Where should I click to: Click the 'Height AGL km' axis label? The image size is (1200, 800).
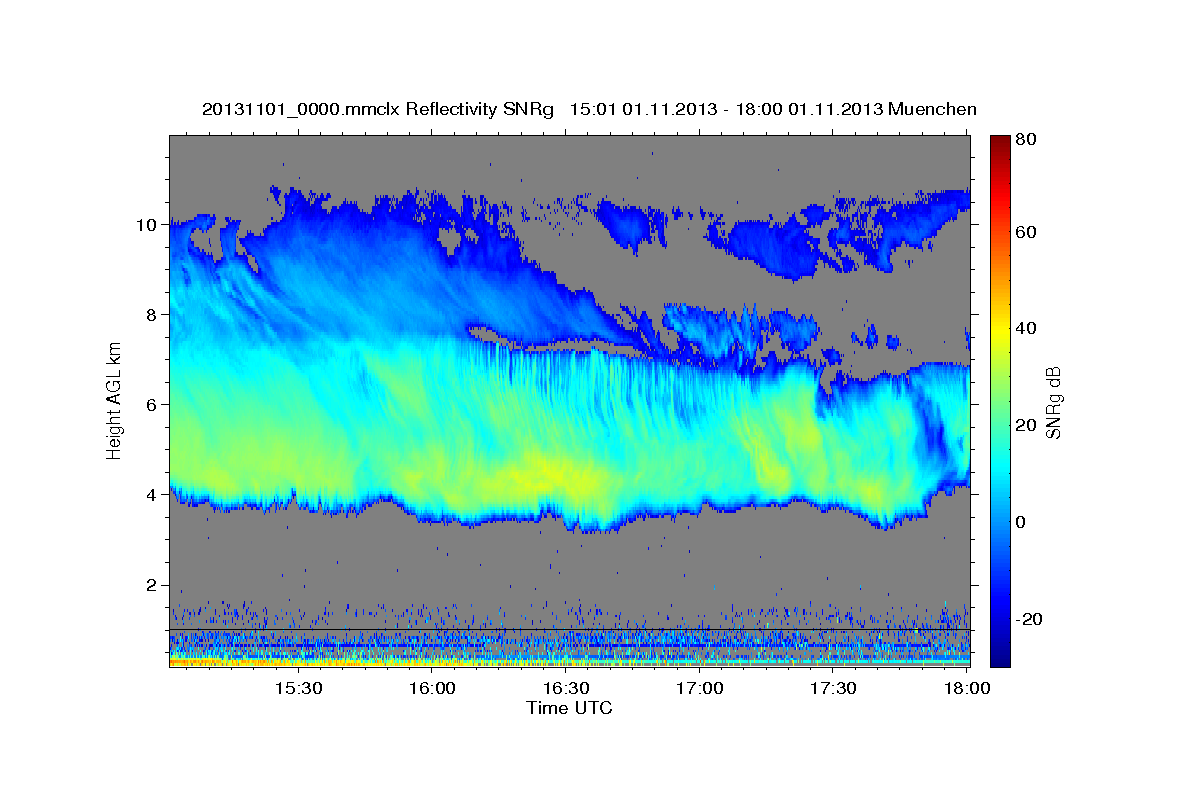(x=114, y=401)
